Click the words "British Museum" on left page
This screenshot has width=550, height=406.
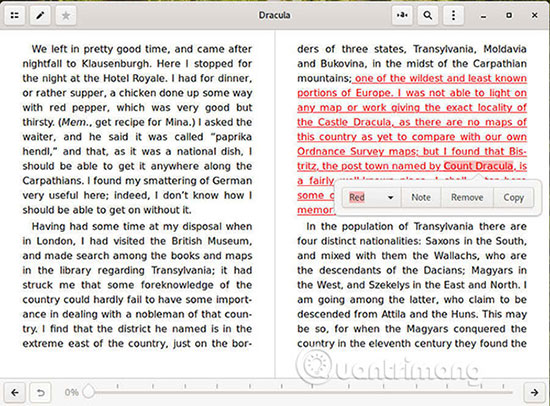[211, 241]
